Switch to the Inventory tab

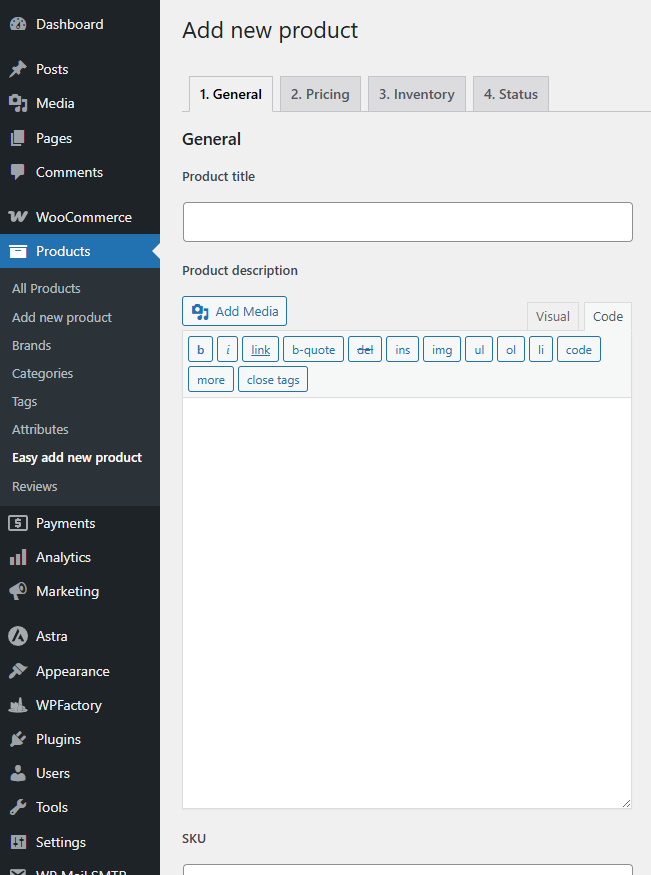click(x=417, y=93)
